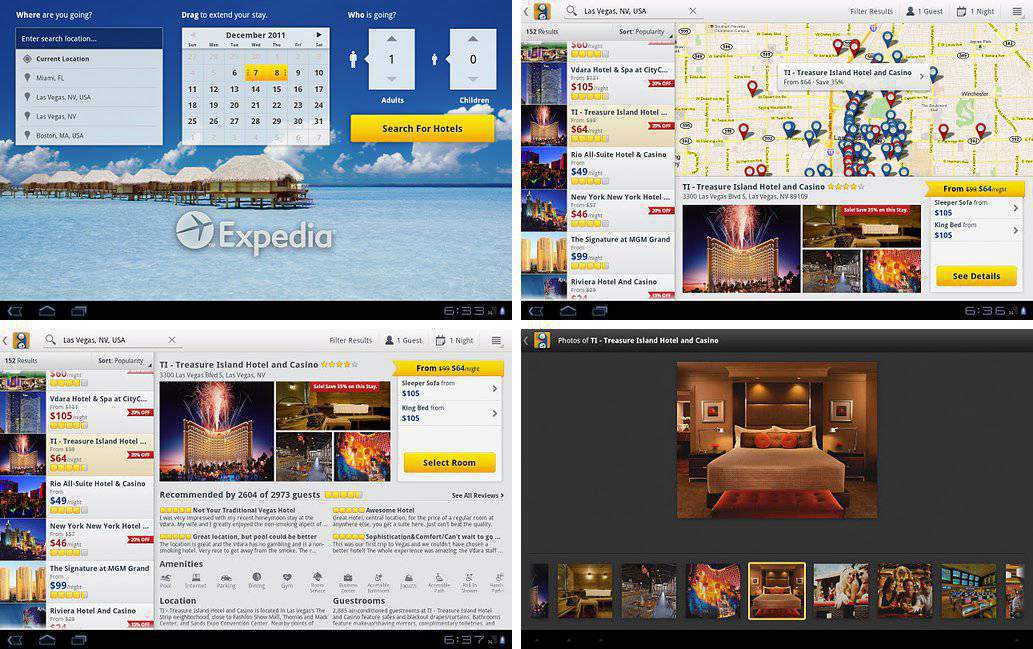Open 1 Guest selector on the map screen

coord(924,11)
